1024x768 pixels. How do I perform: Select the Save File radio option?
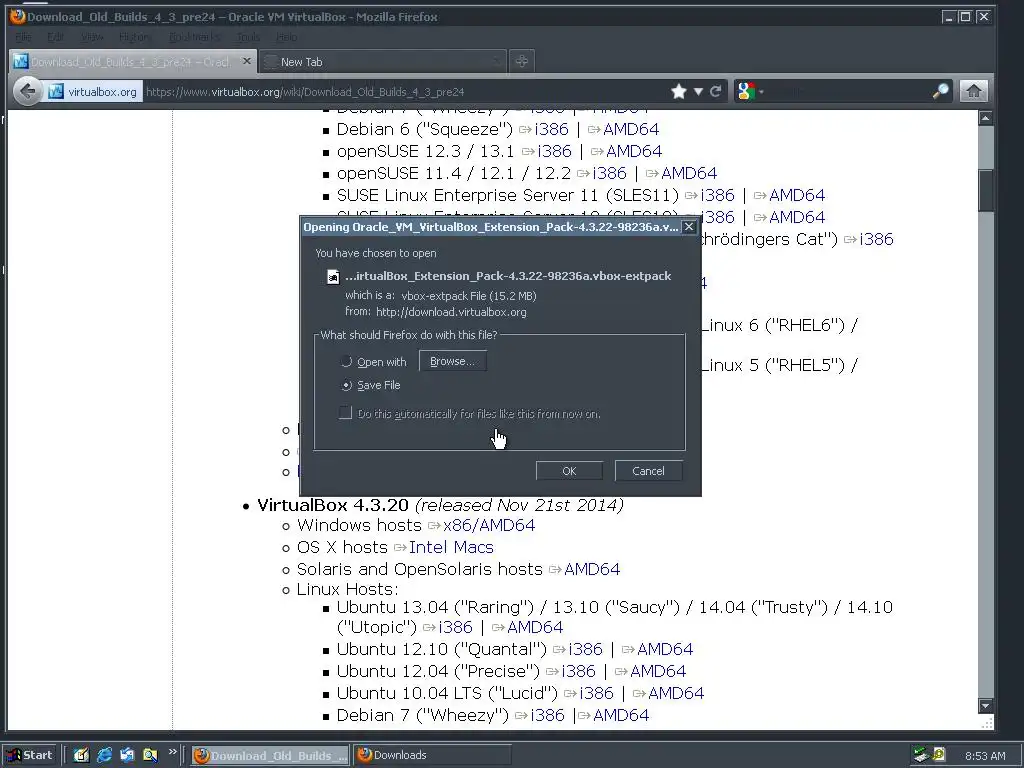[x=346, y=385]
